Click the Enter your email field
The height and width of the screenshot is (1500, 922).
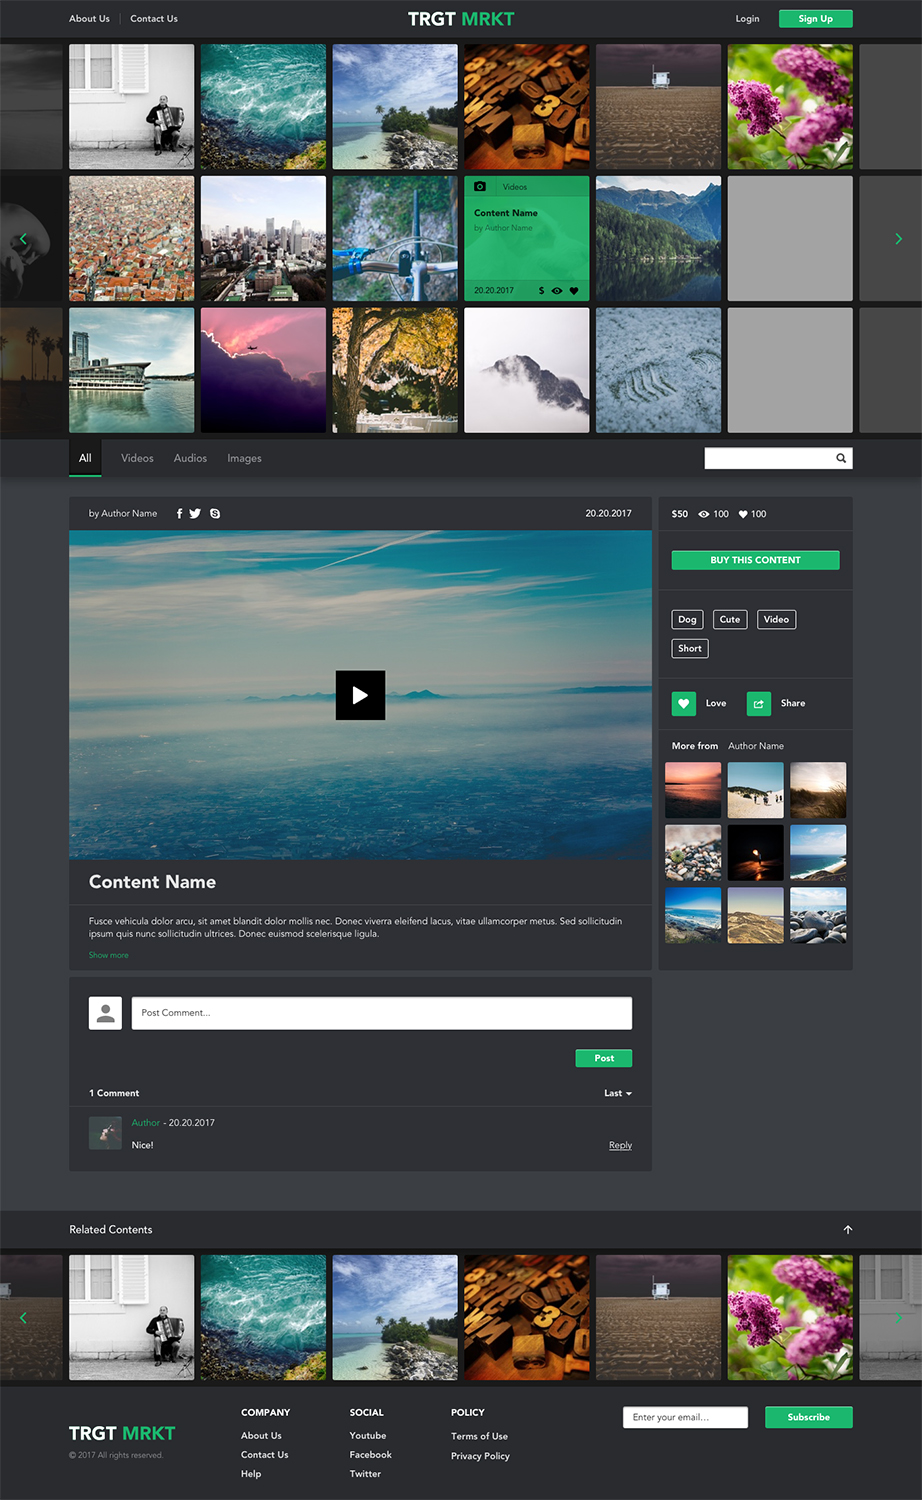[x=685, y=1417]
